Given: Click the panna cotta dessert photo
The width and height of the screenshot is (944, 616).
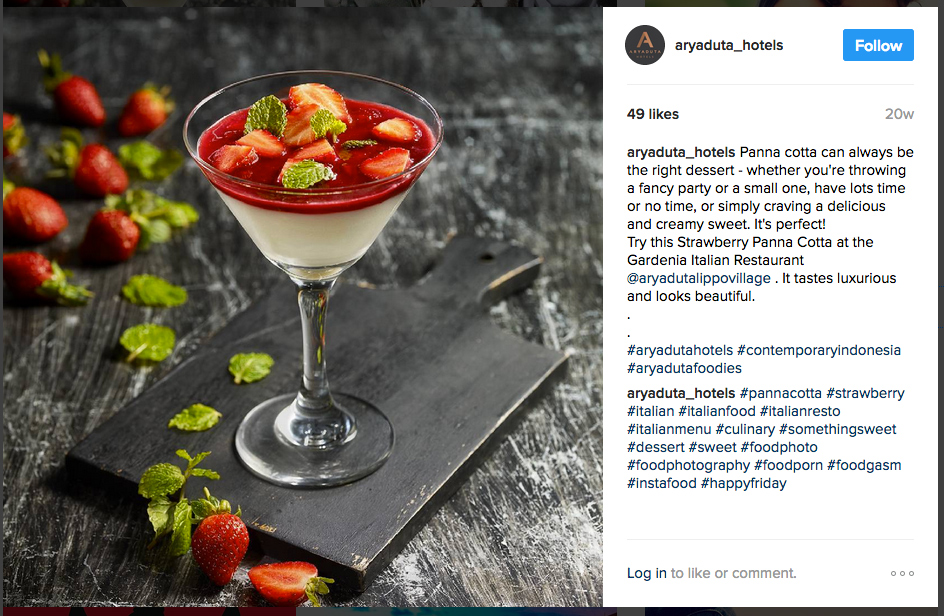Looking at the screenshot, I should point(303,307).
